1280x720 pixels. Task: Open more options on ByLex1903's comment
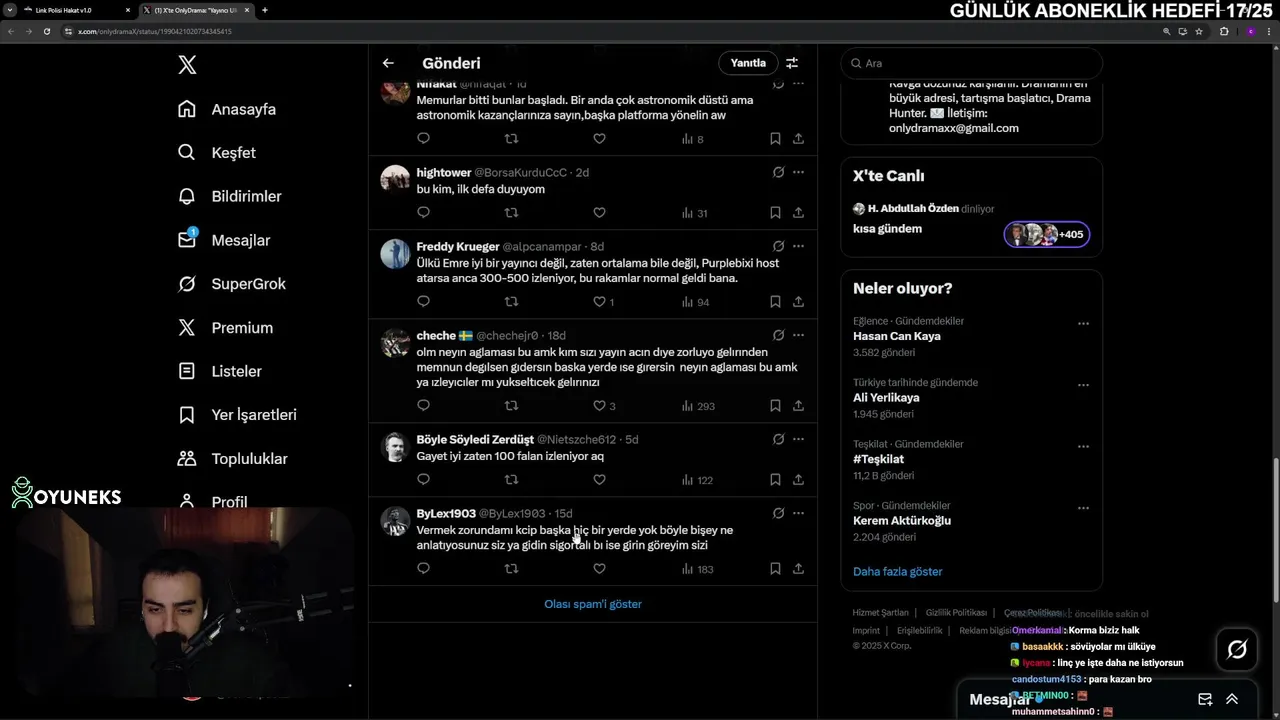point(798,513)
